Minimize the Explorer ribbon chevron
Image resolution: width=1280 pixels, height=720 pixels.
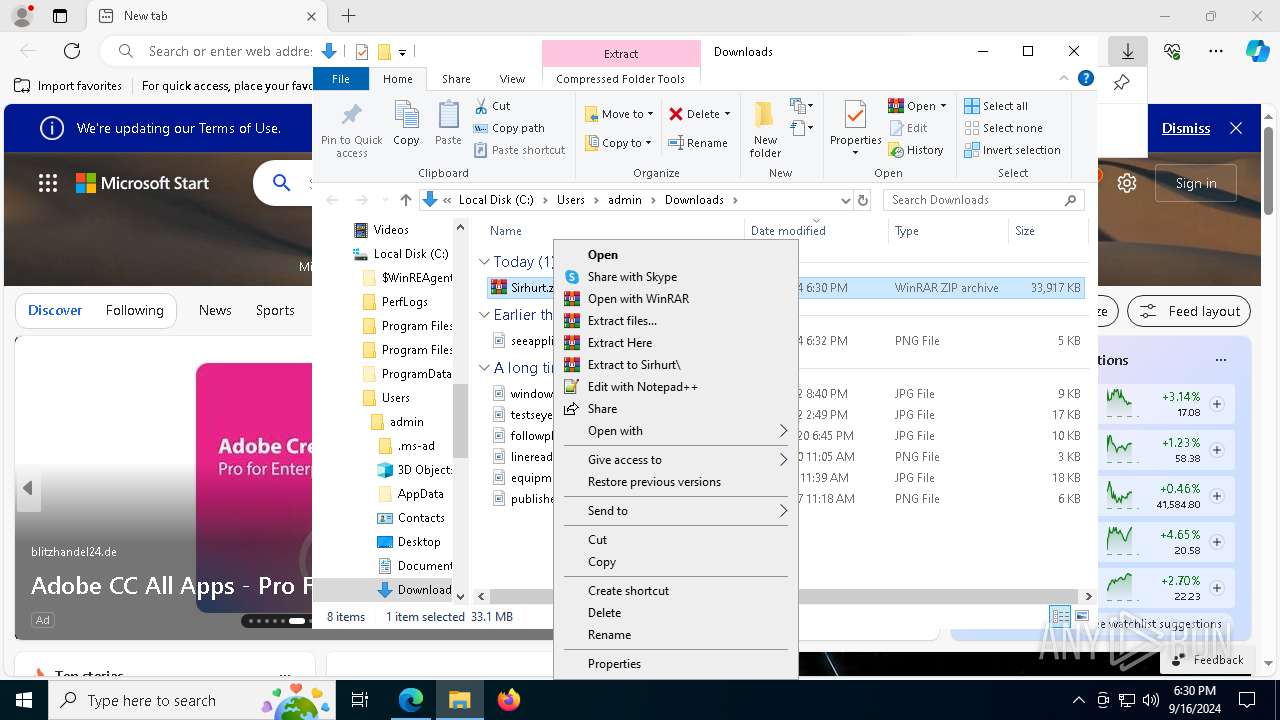coord(1064,78)
